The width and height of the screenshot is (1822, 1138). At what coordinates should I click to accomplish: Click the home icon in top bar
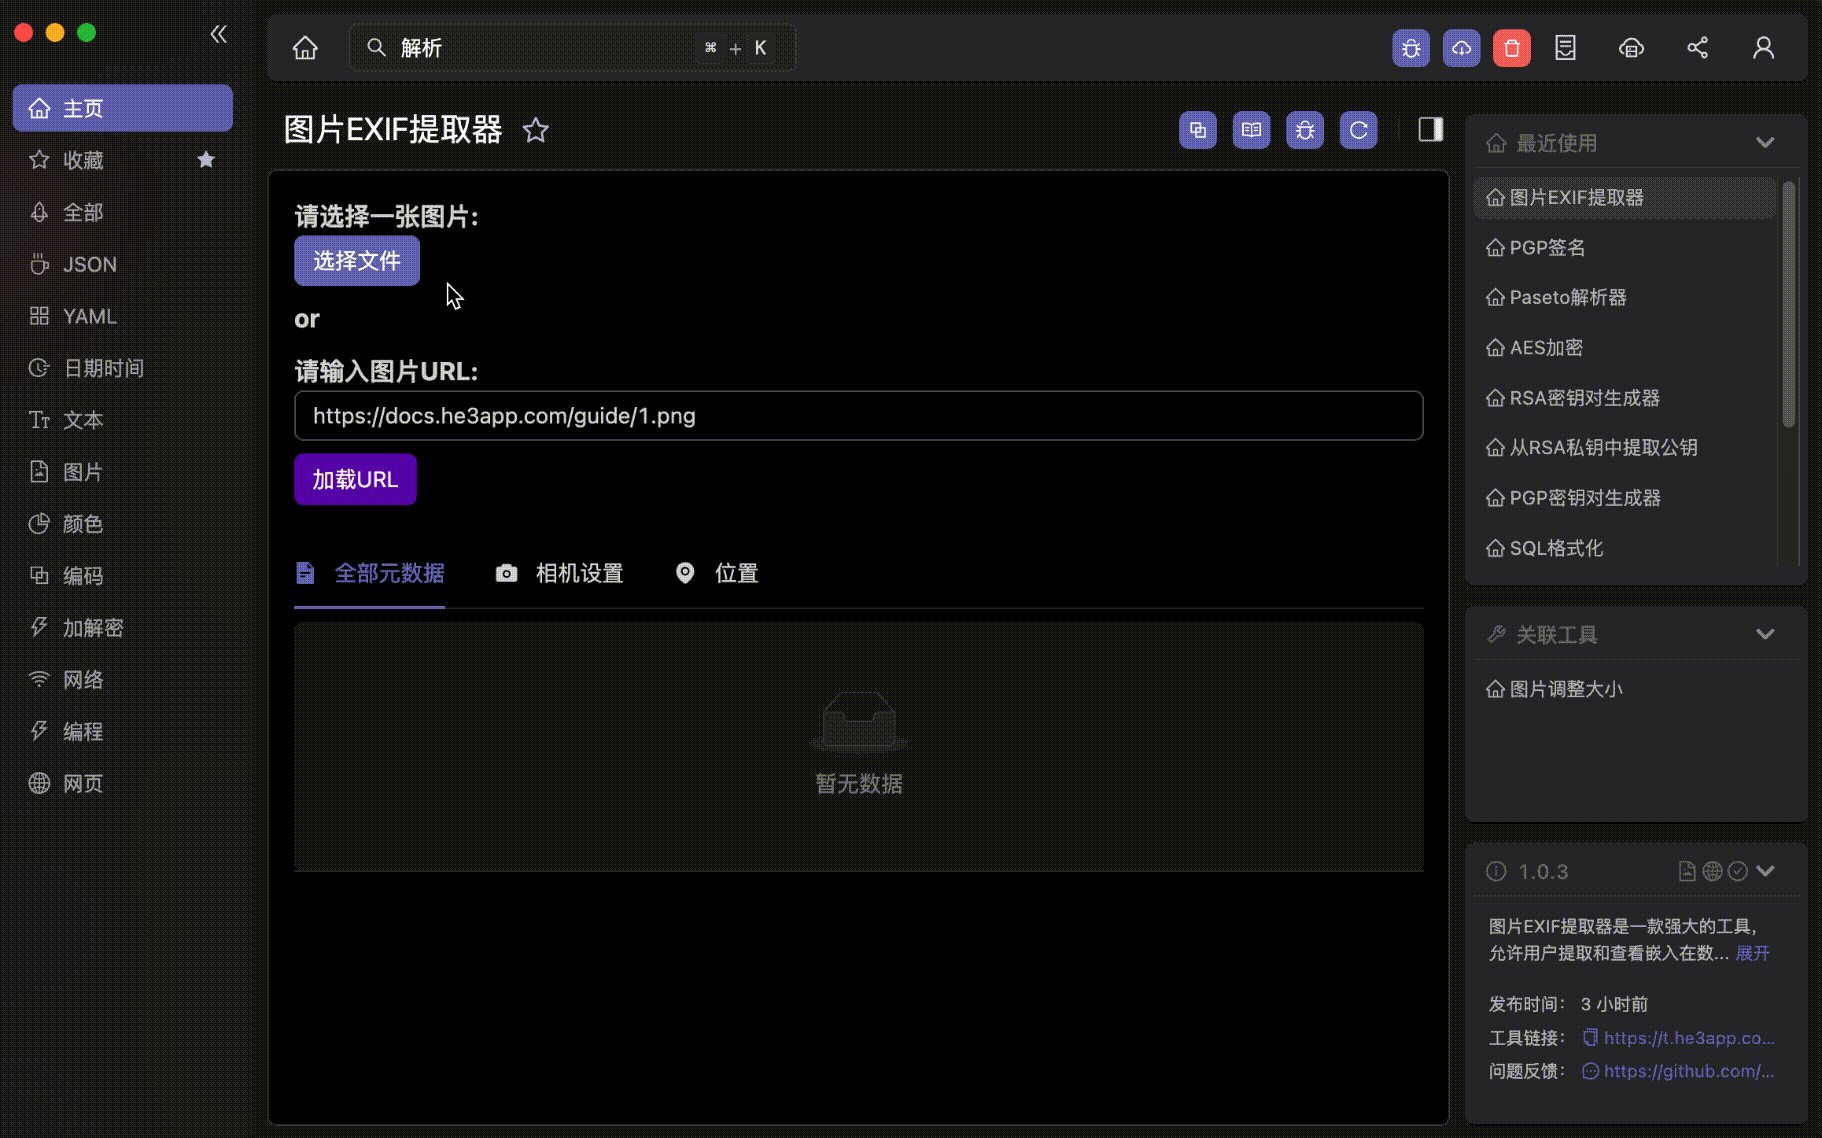tap(305, 48)
